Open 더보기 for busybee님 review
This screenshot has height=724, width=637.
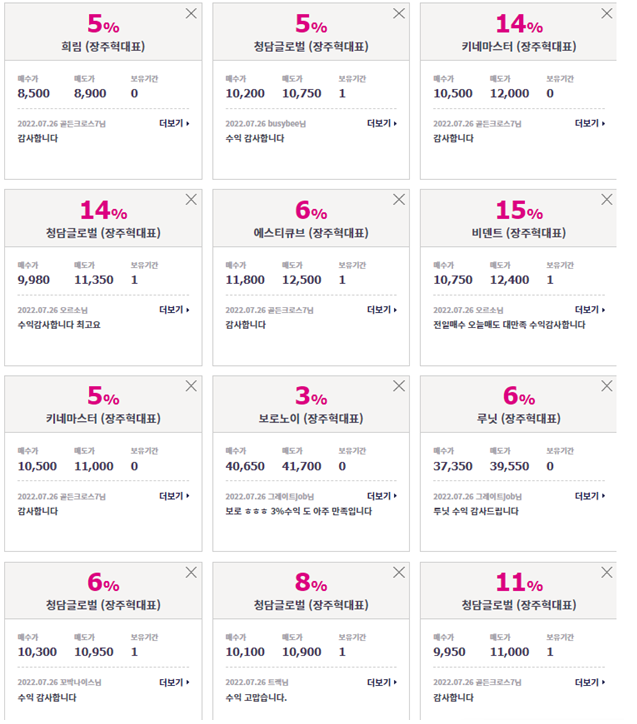382,123
